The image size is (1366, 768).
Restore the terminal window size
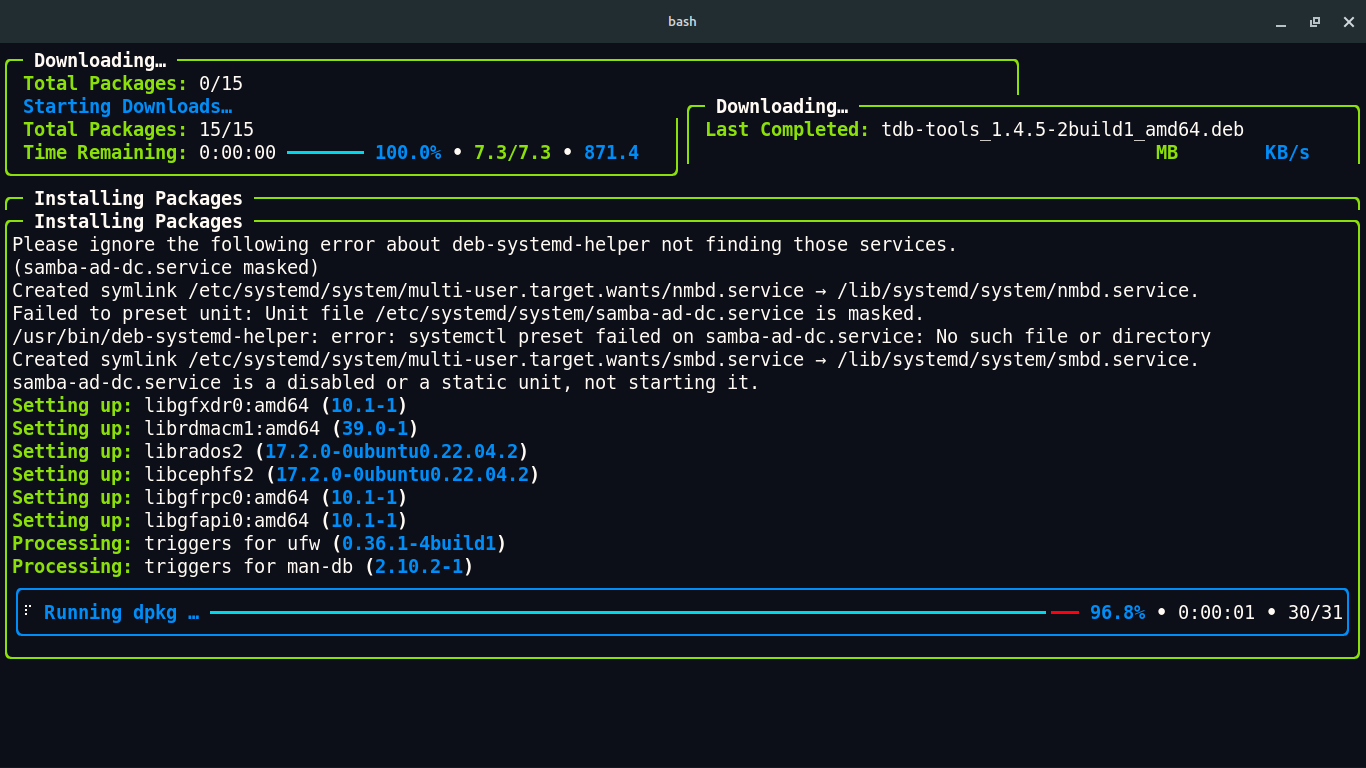(1315, 22)
